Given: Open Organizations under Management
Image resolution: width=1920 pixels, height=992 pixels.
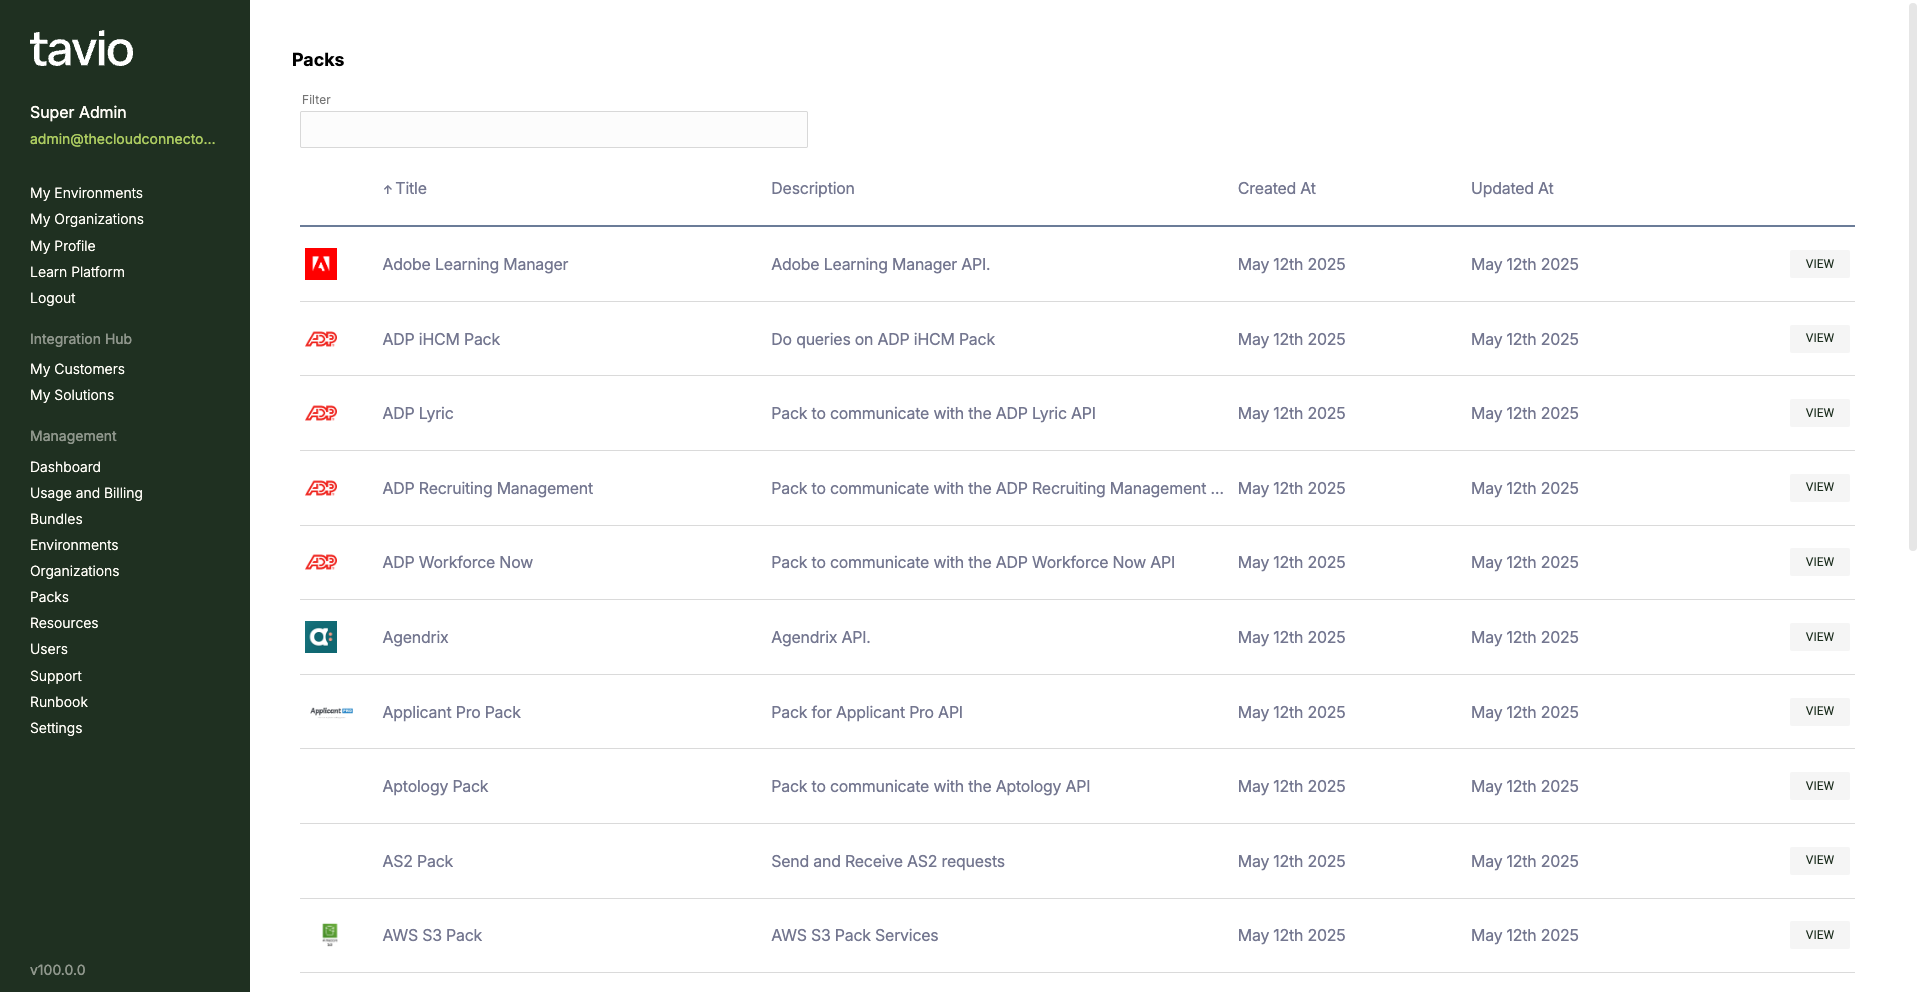Looking at the screenshot, I should coord(75,571).
